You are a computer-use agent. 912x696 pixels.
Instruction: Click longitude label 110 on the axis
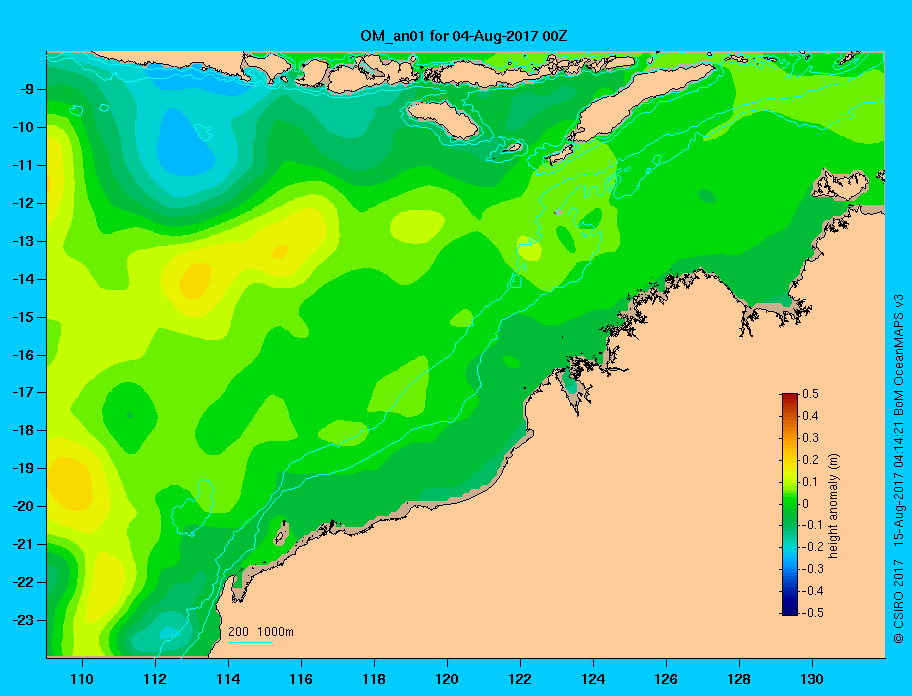click(83, 679)
